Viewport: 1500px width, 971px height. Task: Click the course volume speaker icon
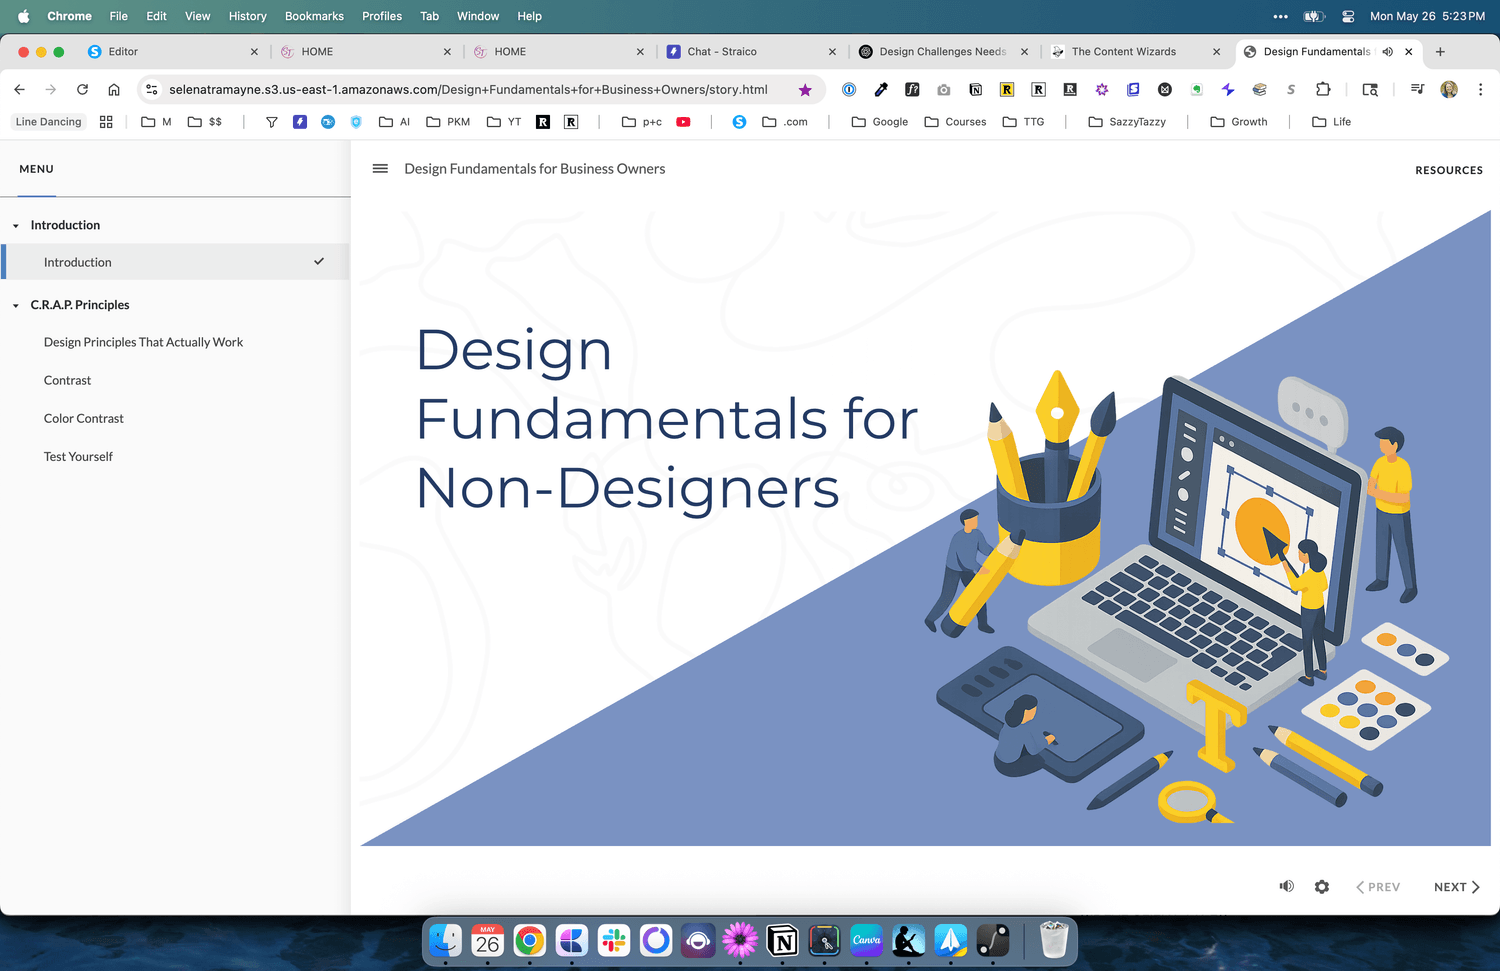point(1286,887)
